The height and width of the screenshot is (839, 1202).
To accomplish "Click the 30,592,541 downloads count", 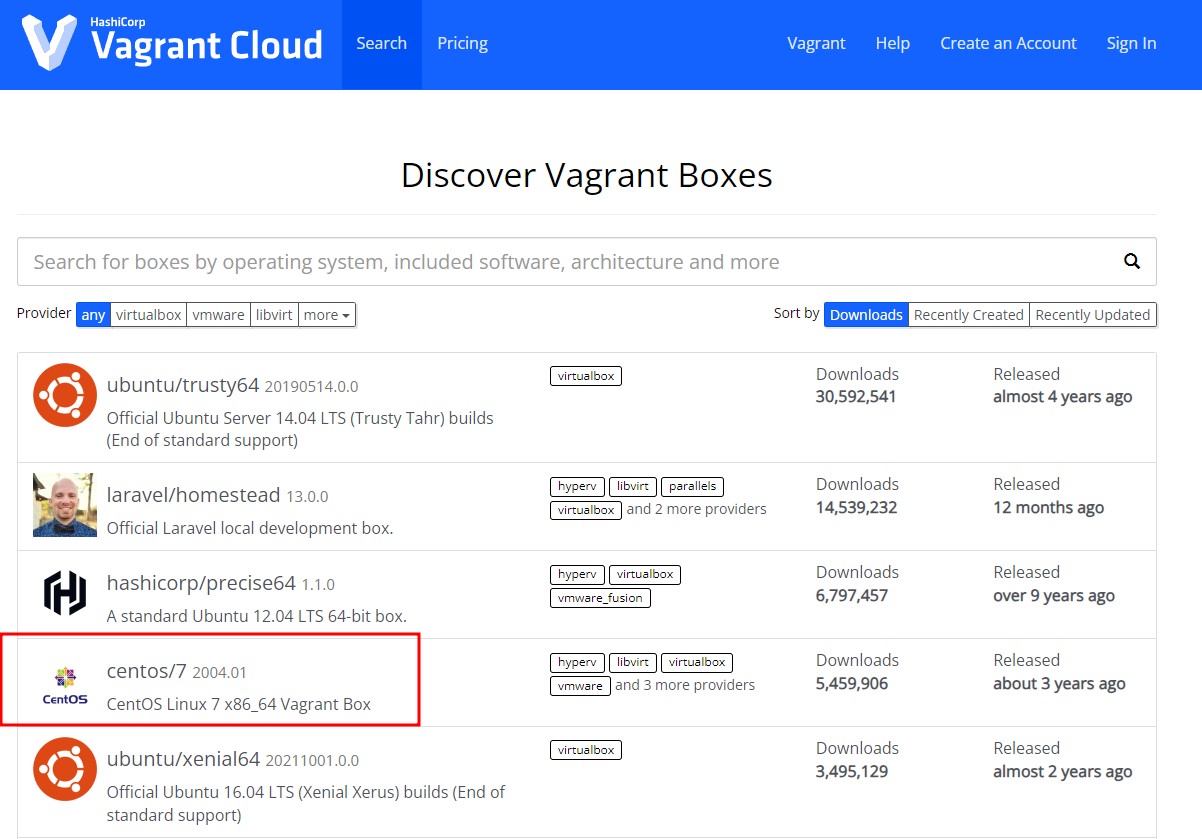I will coord(856,396).
